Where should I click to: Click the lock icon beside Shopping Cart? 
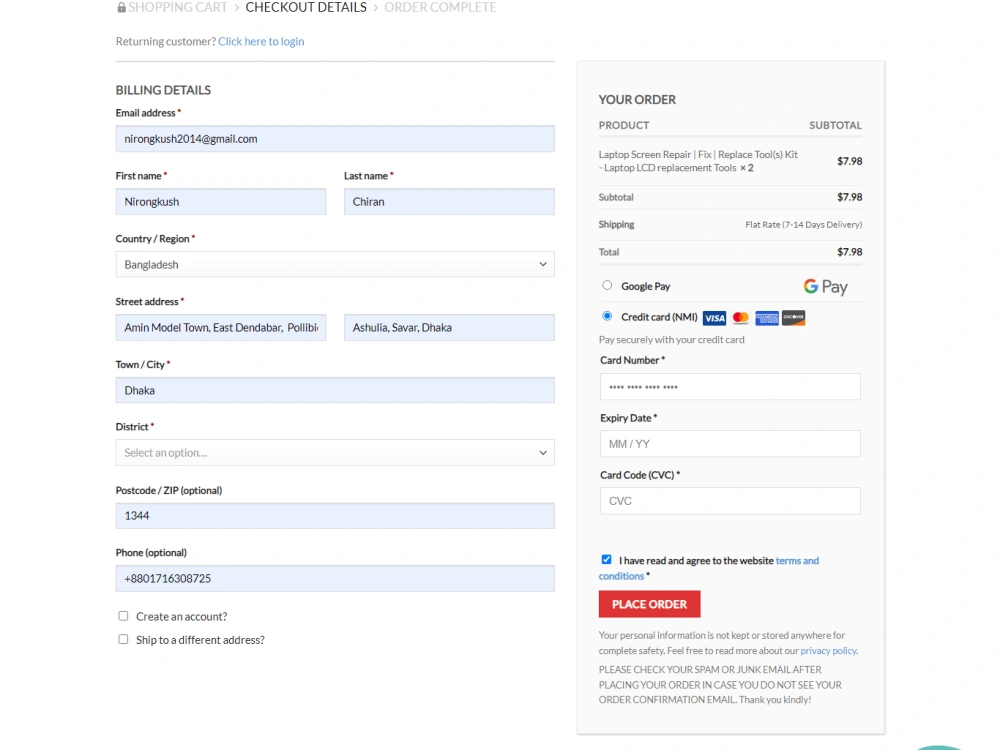pyautogui.click(x=121, y=8)
